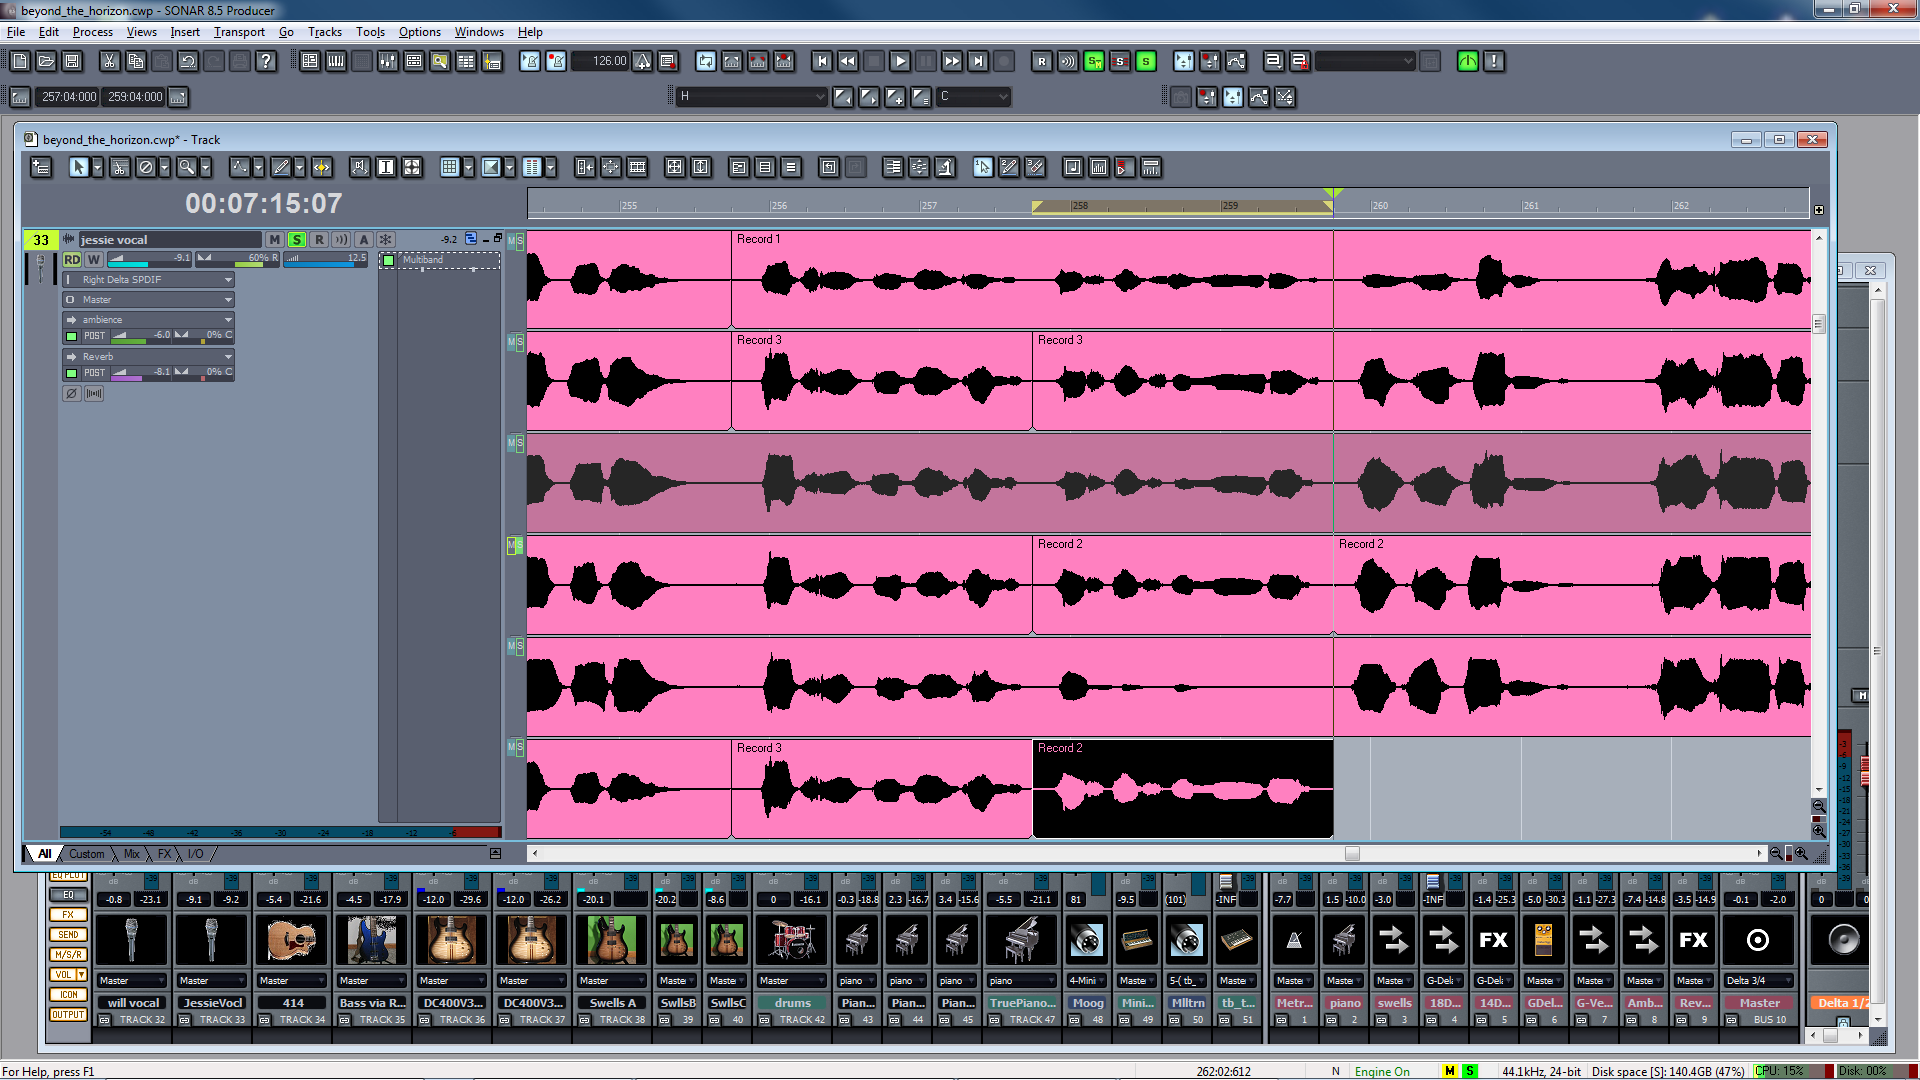Screen dimensions: 1920x1080
Task: Open help with the question mark icon
Action: 265,61
